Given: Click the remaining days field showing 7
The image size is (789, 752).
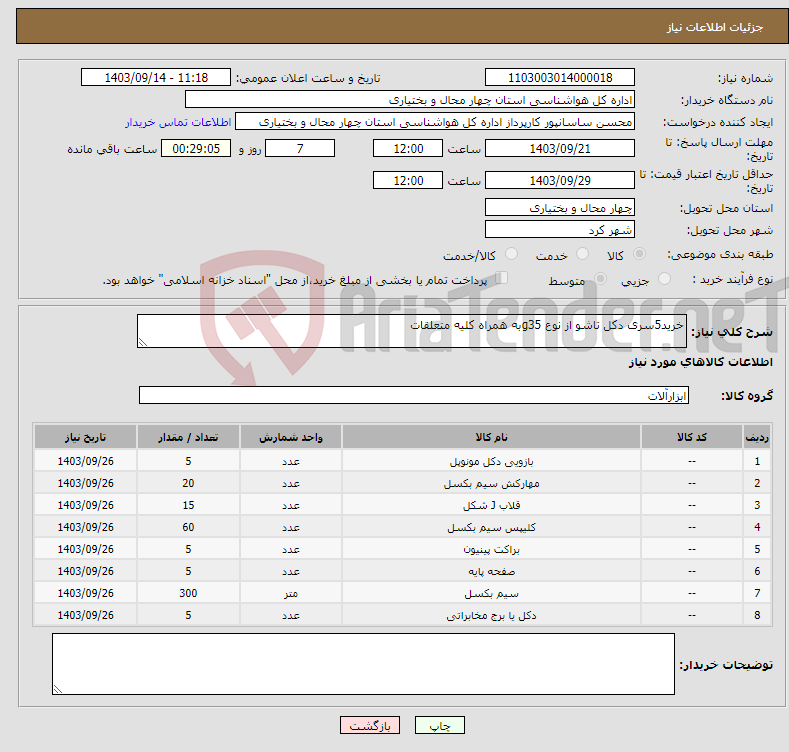Looking at the screenshot, I should pos(300,148).
